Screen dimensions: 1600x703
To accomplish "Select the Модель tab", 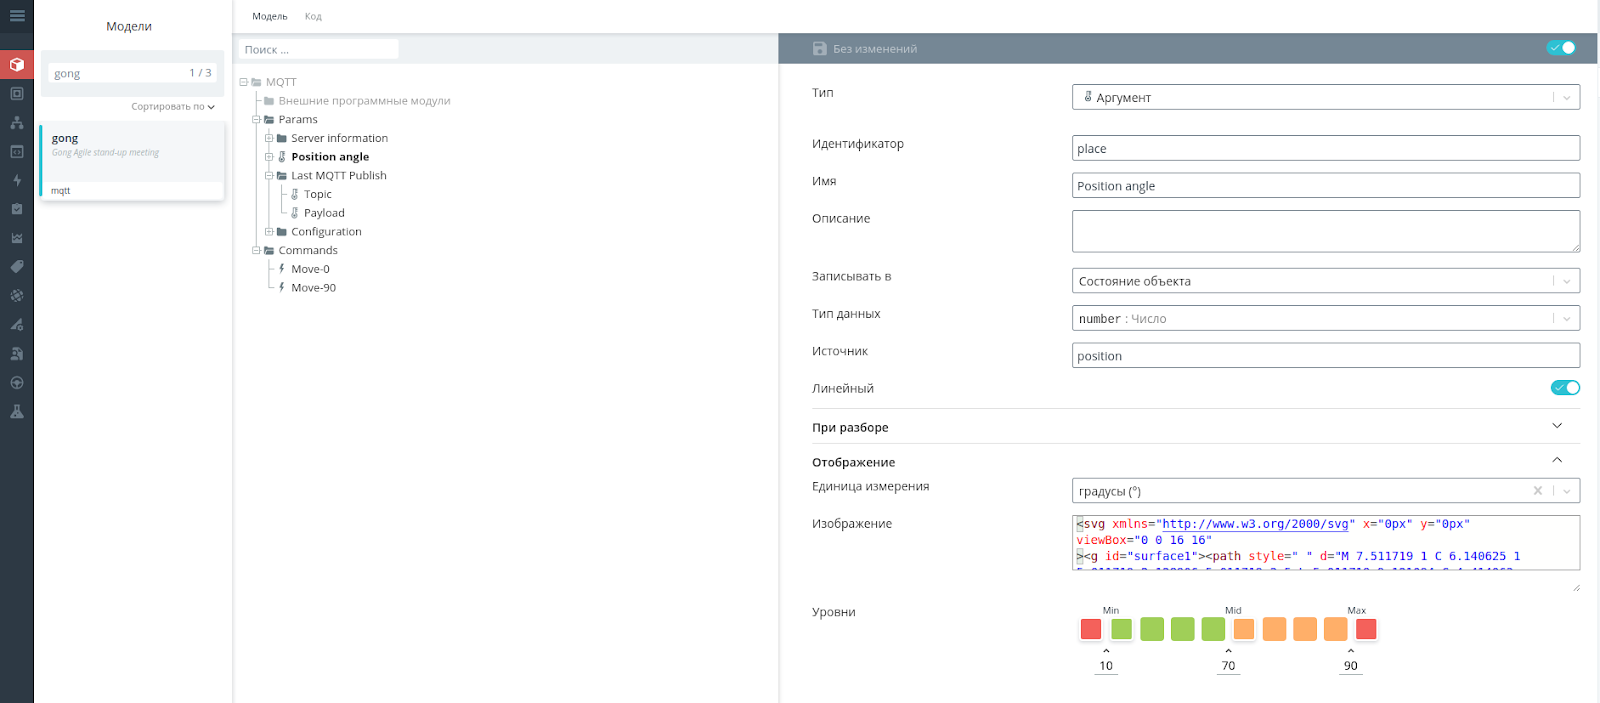I will click(x=269, y=16).
